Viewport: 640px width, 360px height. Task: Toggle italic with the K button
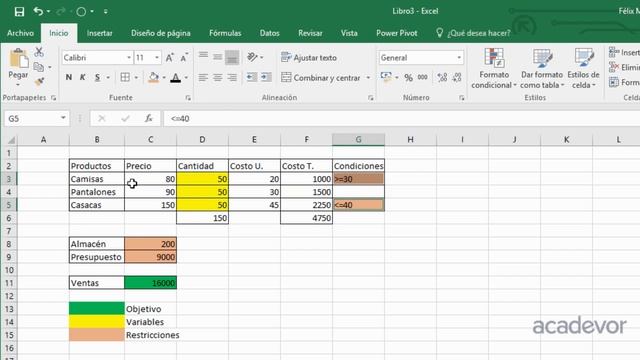tap(82, 77)
